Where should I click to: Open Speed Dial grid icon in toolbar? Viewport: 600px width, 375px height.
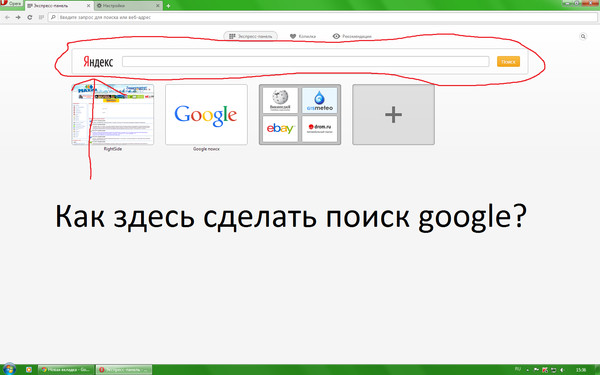[x=41, y=17]
